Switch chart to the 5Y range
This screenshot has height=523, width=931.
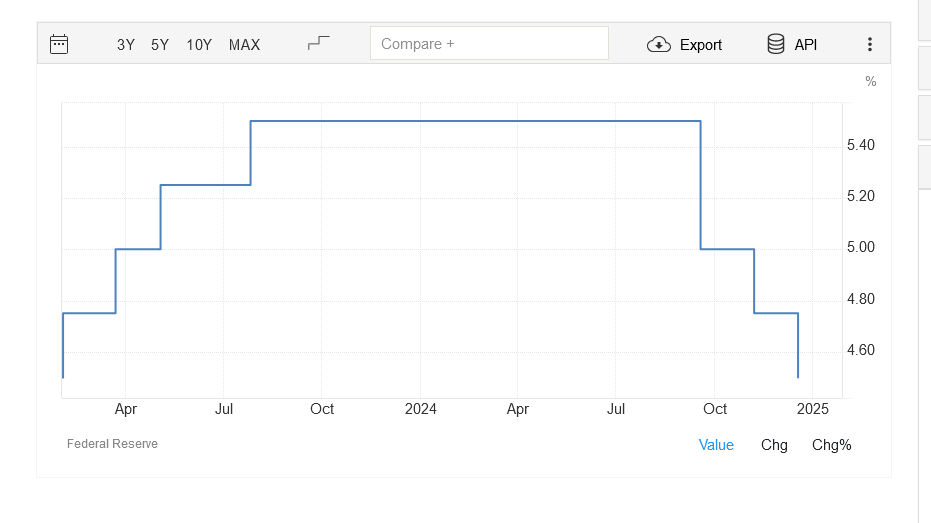(160, 44)
